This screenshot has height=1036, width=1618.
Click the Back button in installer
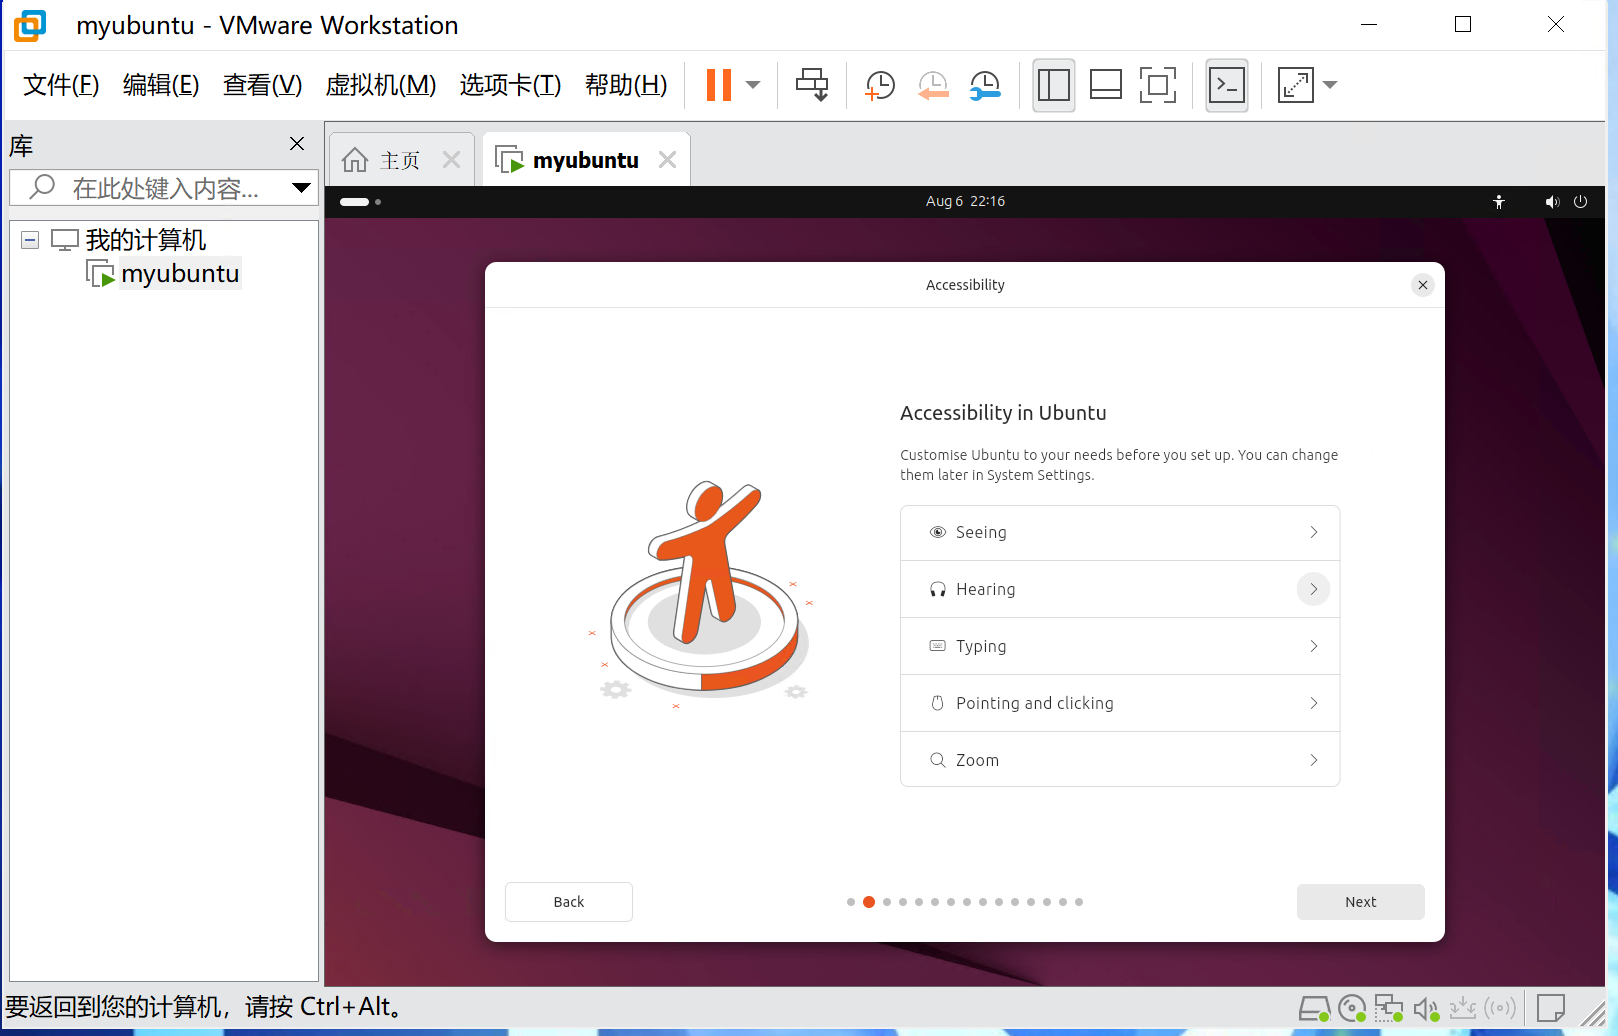coord(569,902)
